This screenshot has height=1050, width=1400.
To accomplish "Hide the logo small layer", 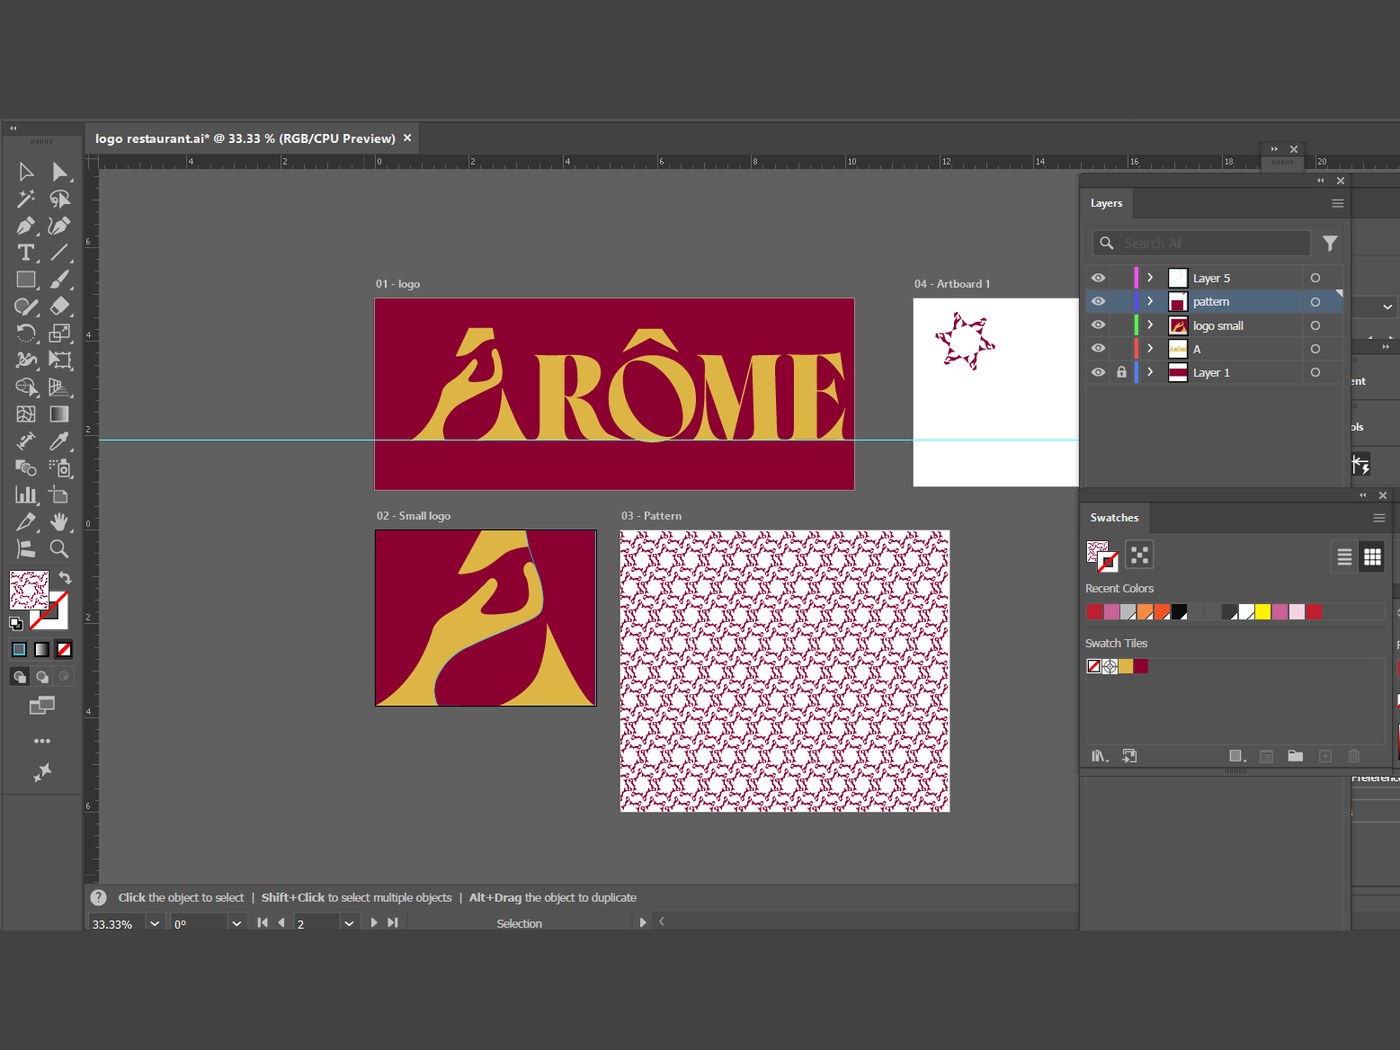I will click(1098, 325).
